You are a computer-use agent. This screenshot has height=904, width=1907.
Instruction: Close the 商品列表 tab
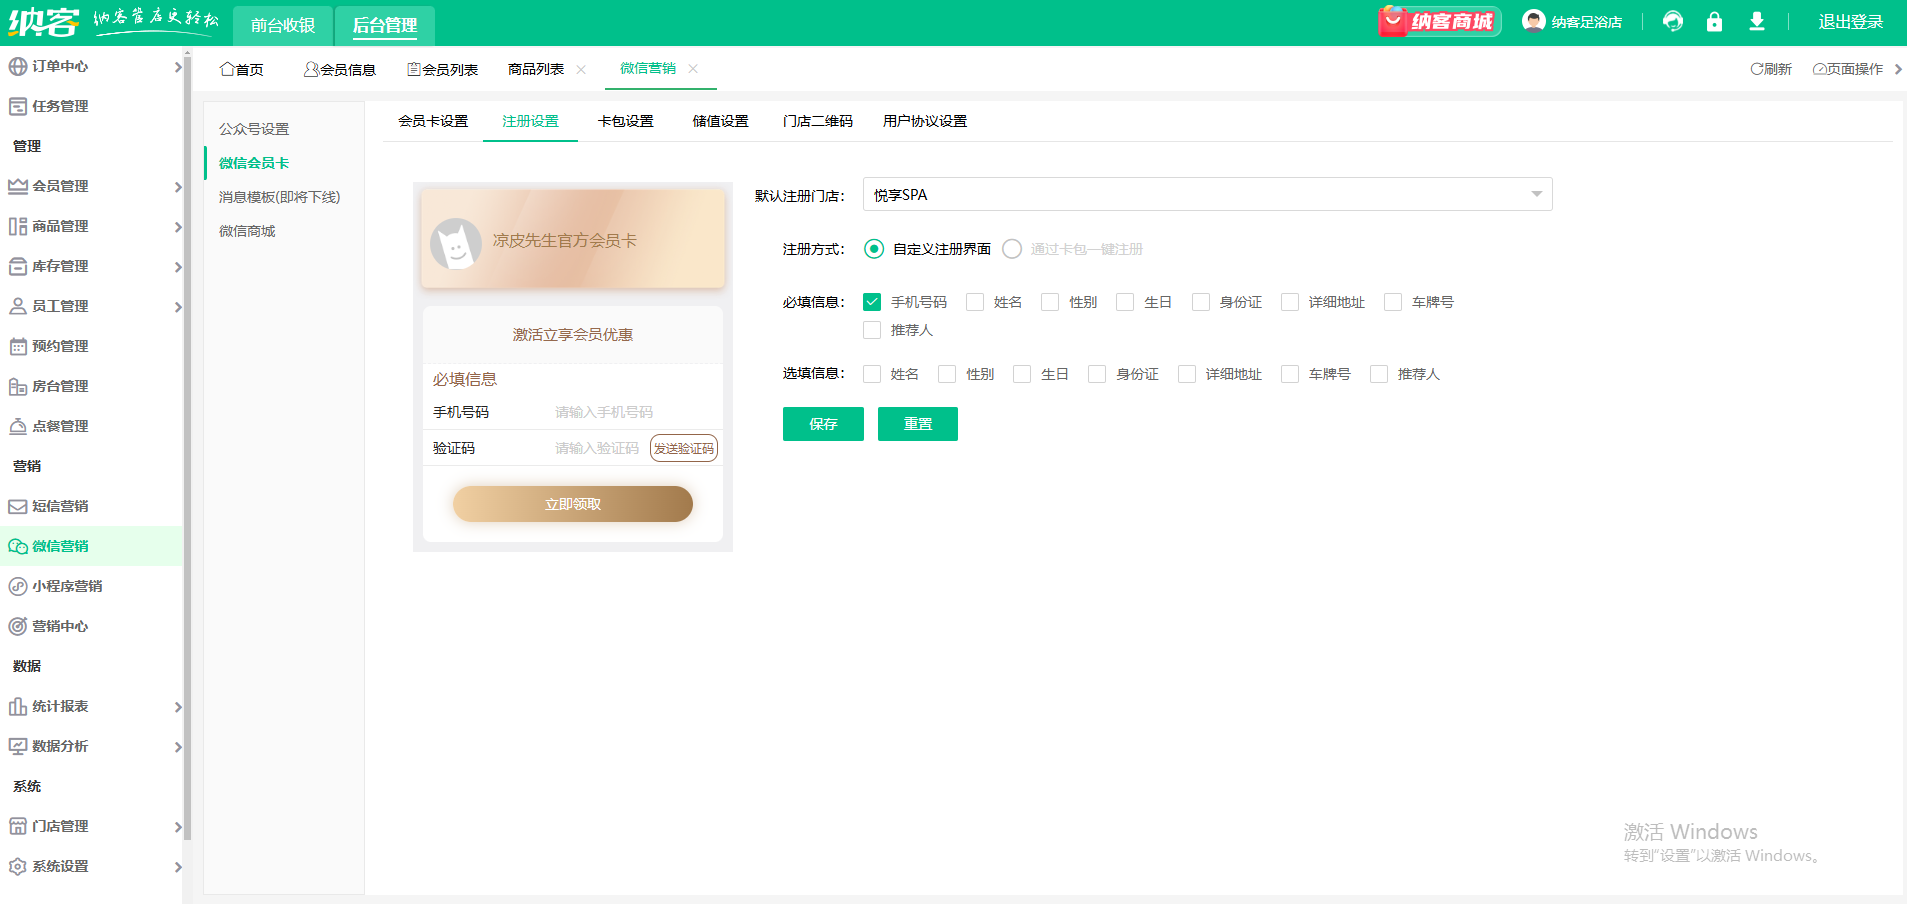point(581,69)
